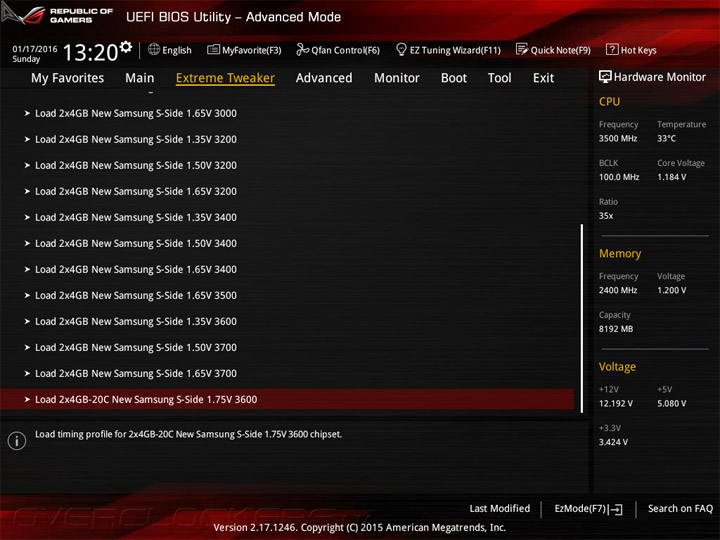The width and height of the screenshot is (720, 540).
Task: Expand arrow for S-Side 1.65V 3200 profile
Action: pos(27,191)
